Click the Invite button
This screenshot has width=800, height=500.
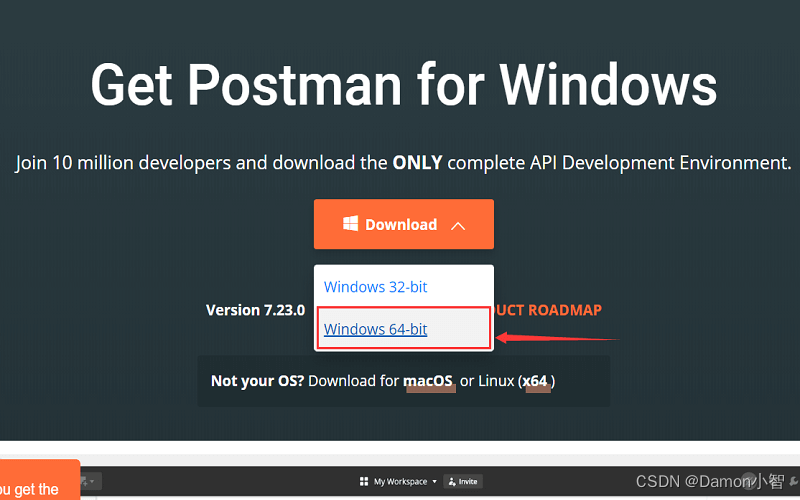[x=463, y=482]
